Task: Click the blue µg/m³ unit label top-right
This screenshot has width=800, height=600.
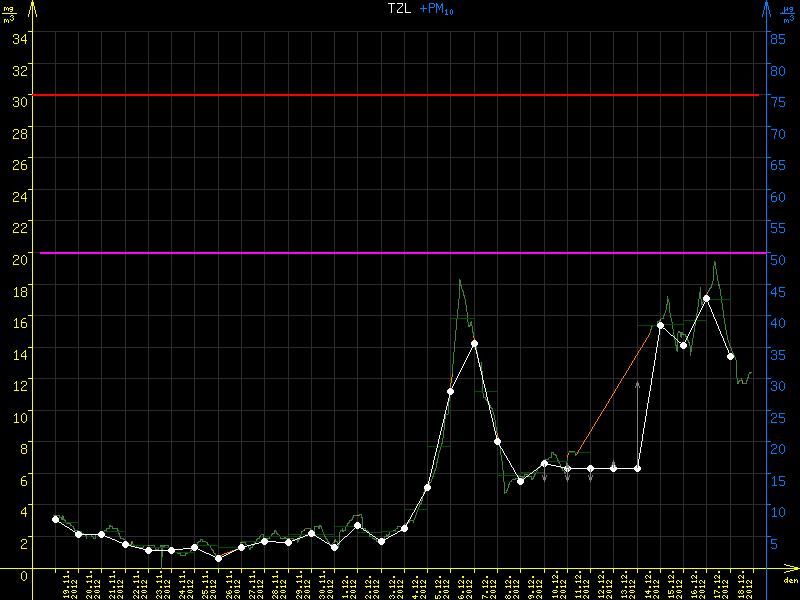Action: pyautogui.click(x=787, y=11)
